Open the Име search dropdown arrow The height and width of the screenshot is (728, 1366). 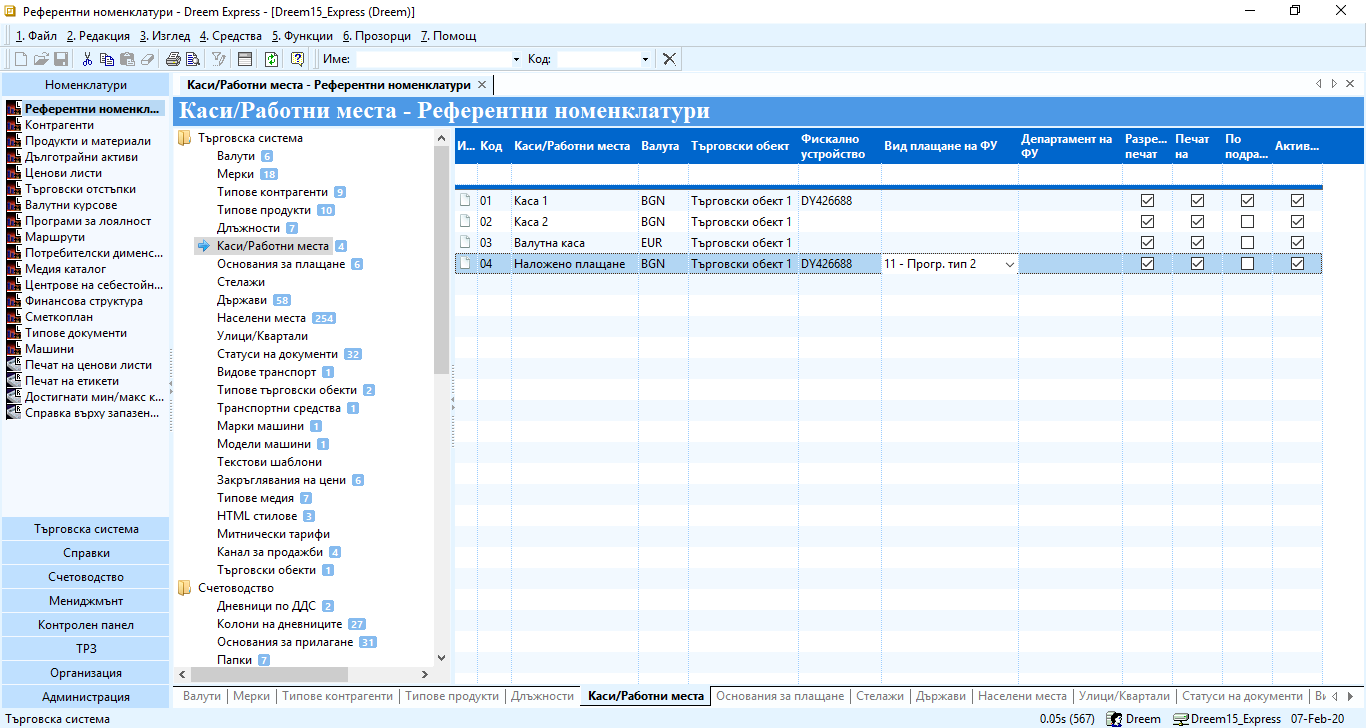pos(516,60)
